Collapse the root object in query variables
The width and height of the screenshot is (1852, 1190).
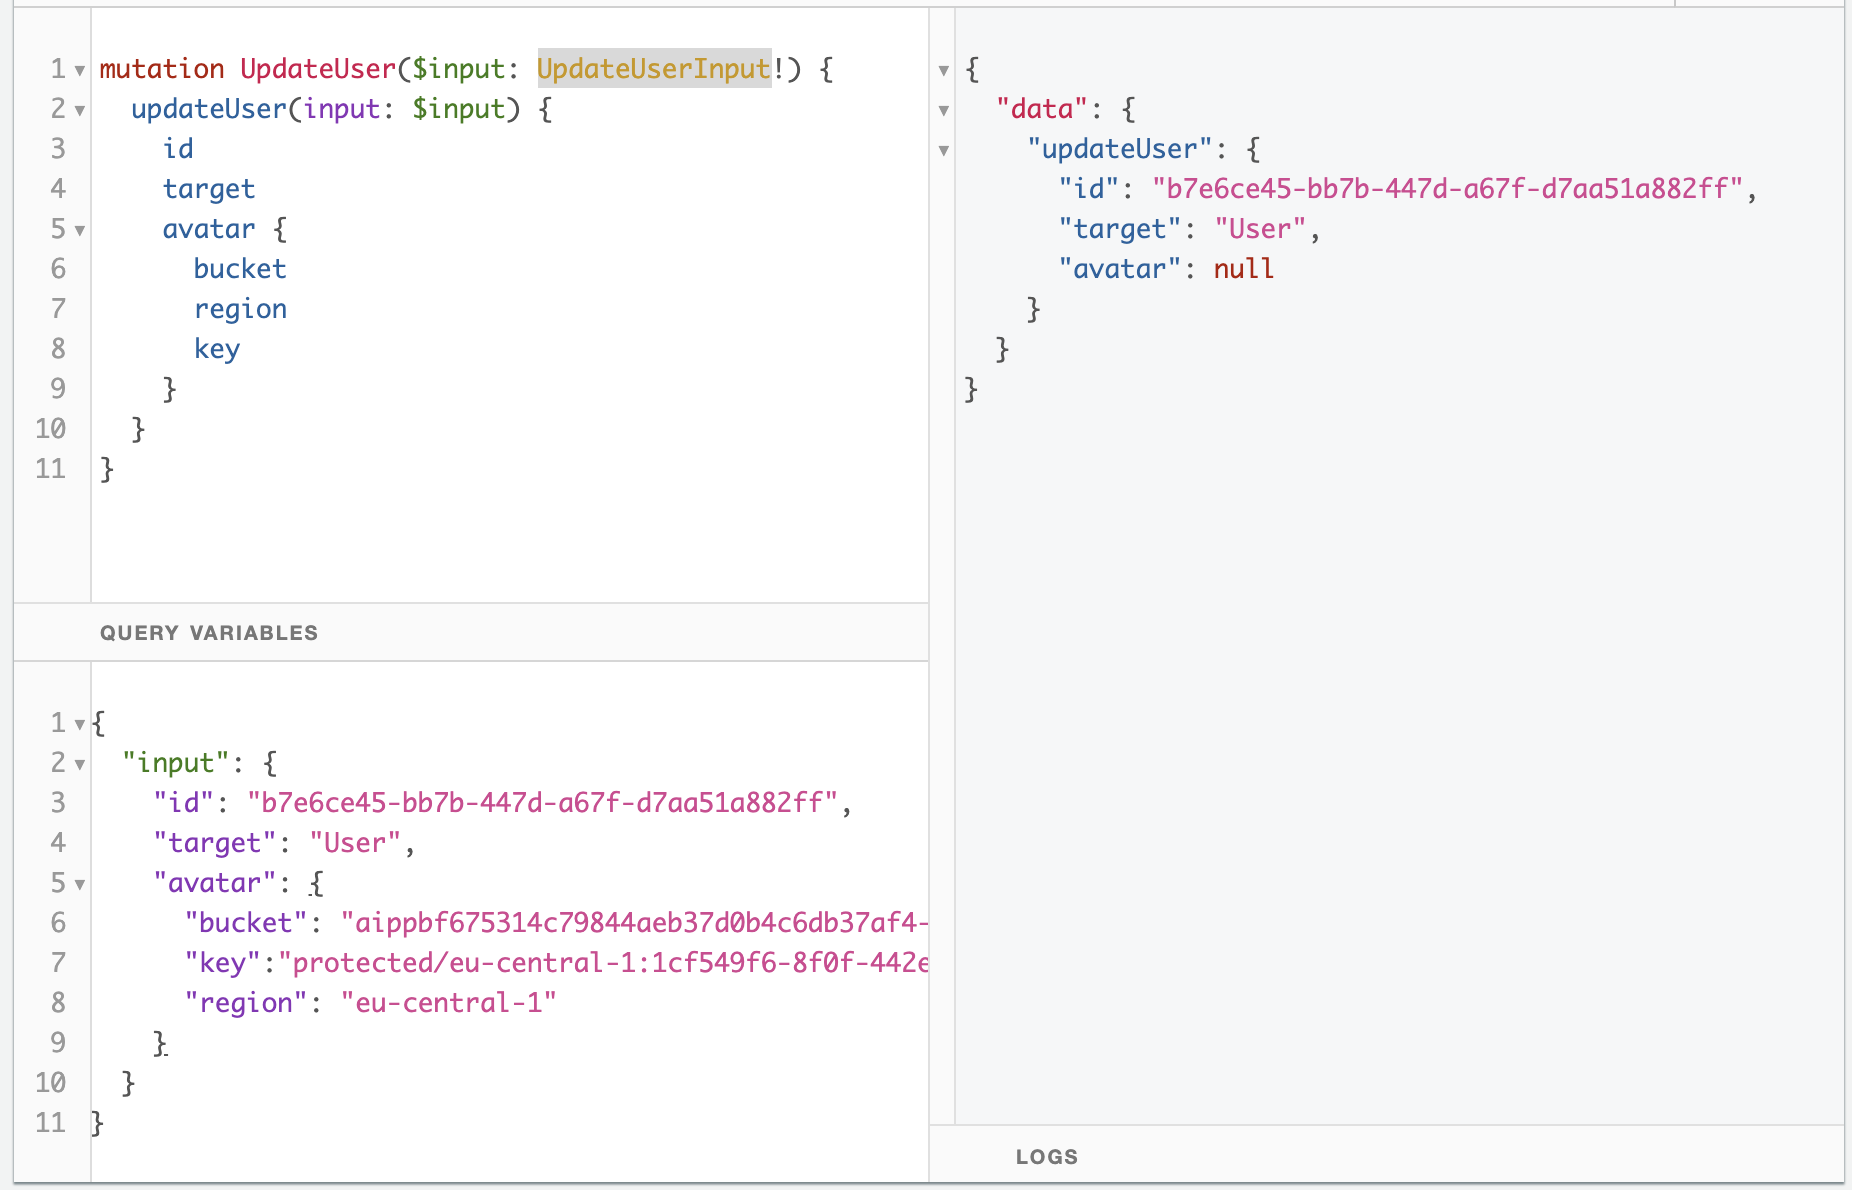coord(79,723)
